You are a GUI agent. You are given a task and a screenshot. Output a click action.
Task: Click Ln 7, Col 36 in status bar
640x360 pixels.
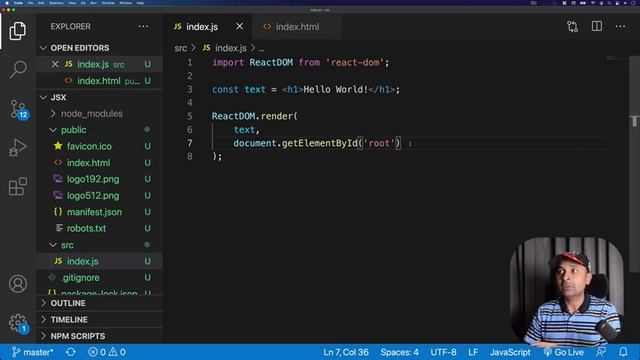click(x=346, y=352)
